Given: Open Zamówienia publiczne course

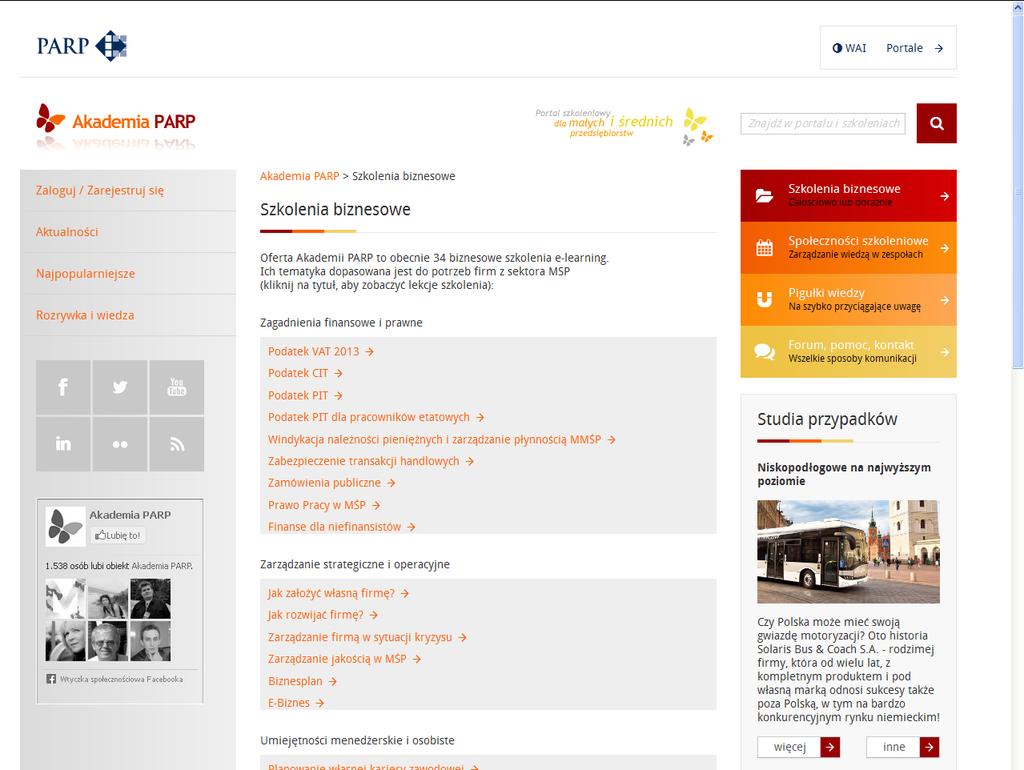Looking at the screenshot, I should click(332, 483).
